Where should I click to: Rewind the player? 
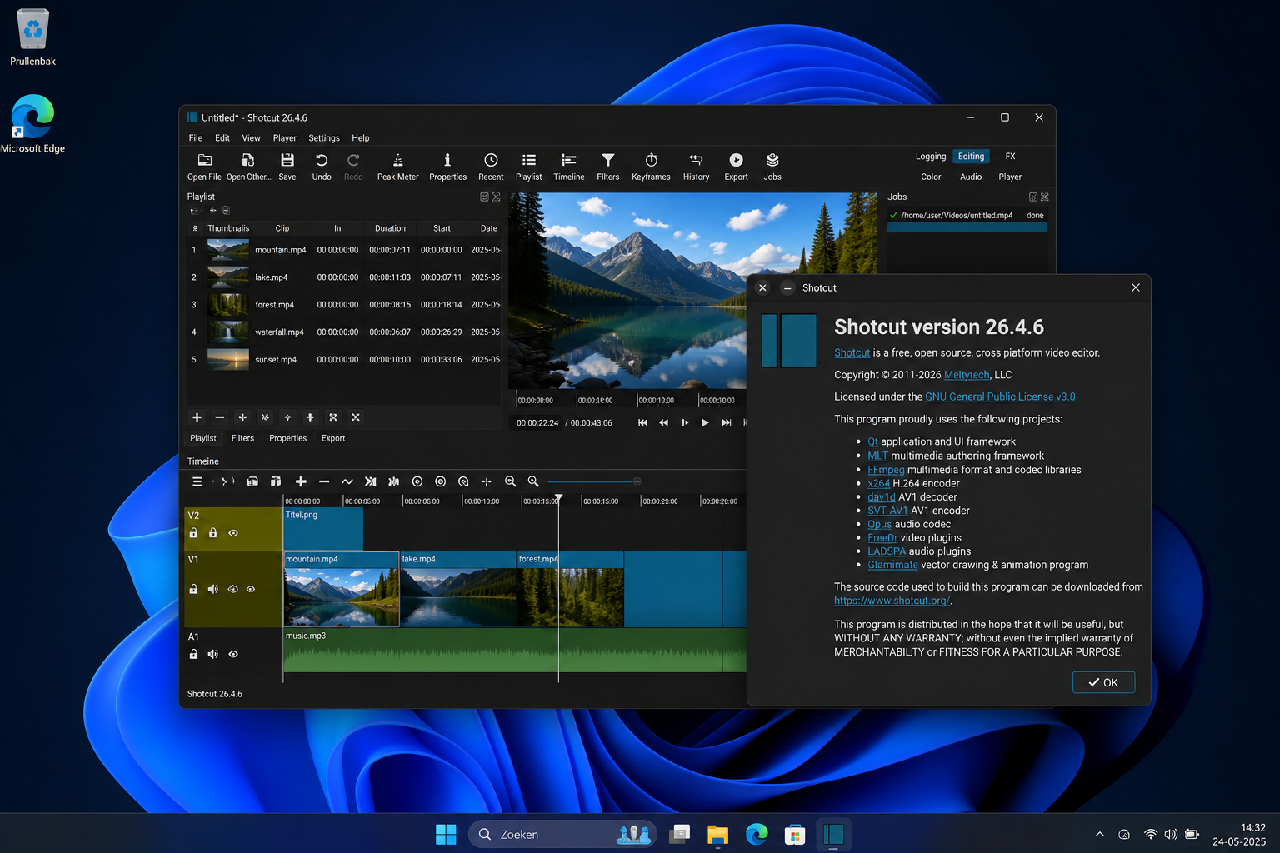coord(663,423)
